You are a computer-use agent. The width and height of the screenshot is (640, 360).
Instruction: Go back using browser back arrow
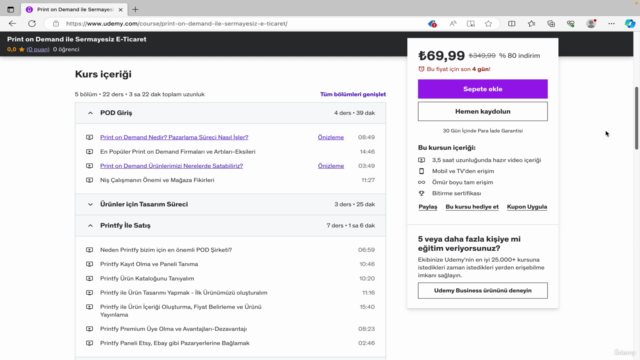(12, 24)
